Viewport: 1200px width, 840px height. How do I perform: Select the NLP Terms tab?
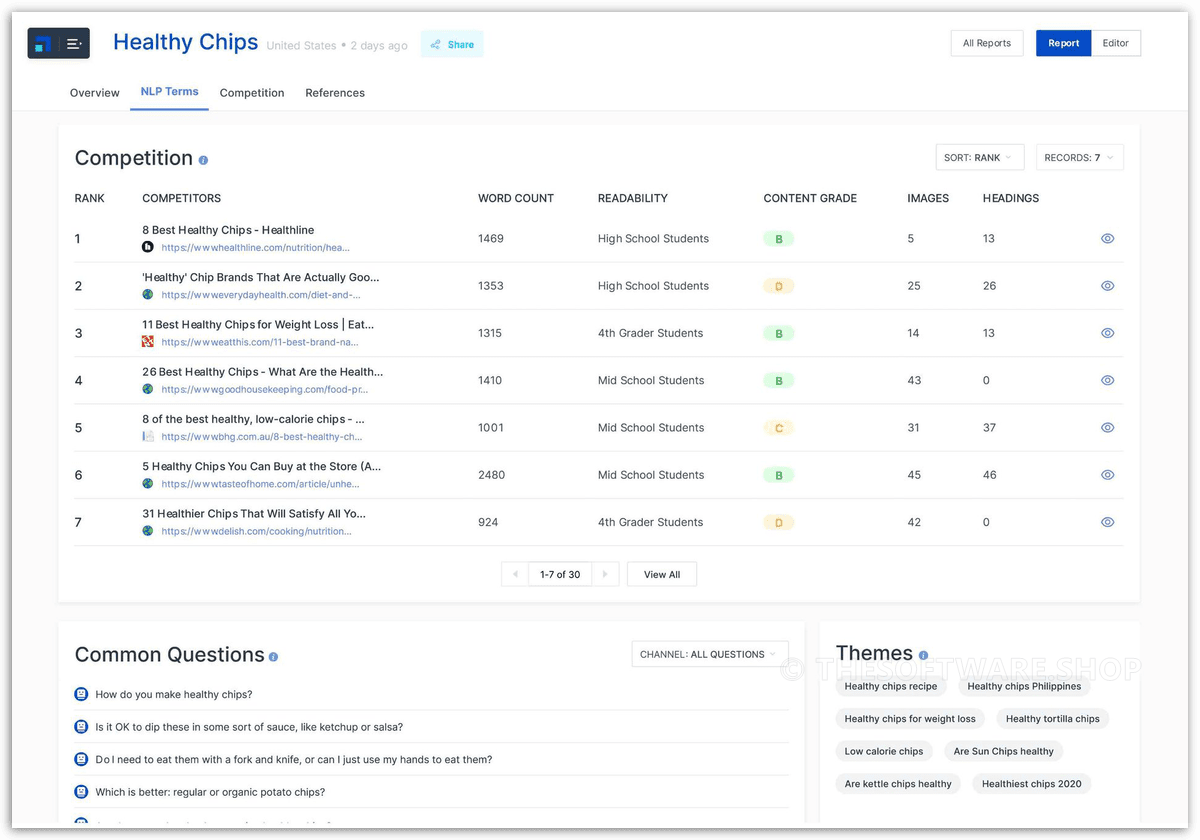pos(169,92)
